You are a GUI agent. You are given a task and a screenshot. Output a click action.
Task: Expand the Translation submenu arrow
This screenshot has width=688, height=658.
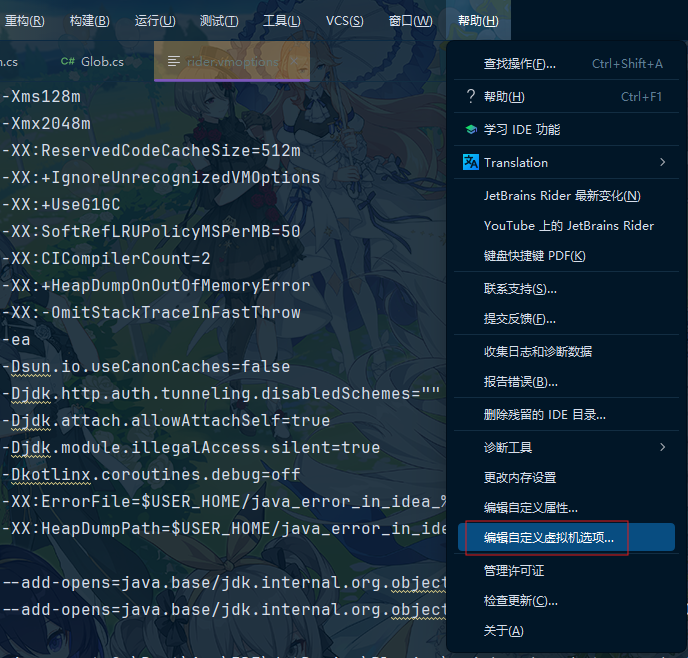tap(662, 162)
